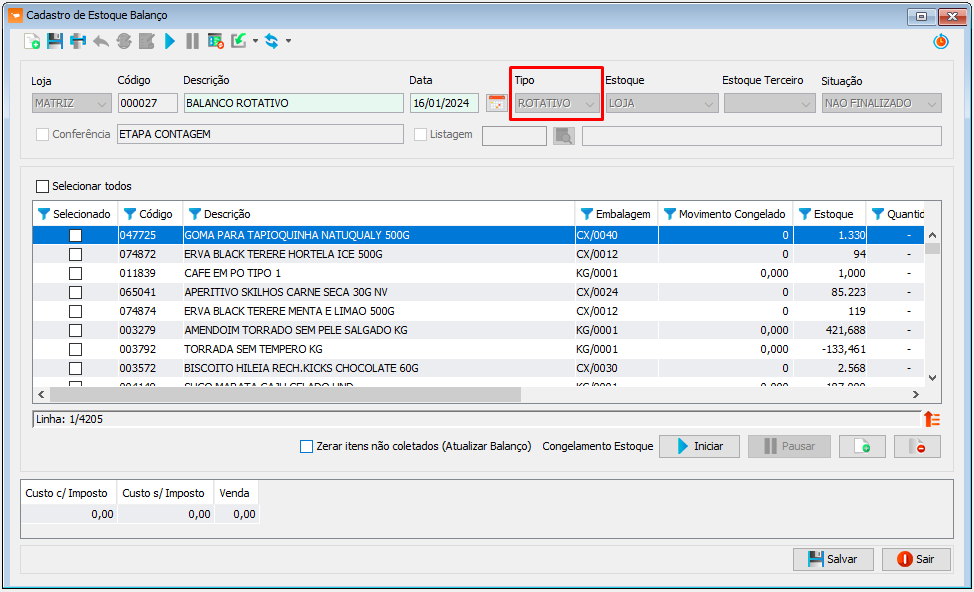The height and width of the screenshot is (592, 974).
Task: Open the Tipo ROTATIVO dropdown
Action: click(557, 103)
